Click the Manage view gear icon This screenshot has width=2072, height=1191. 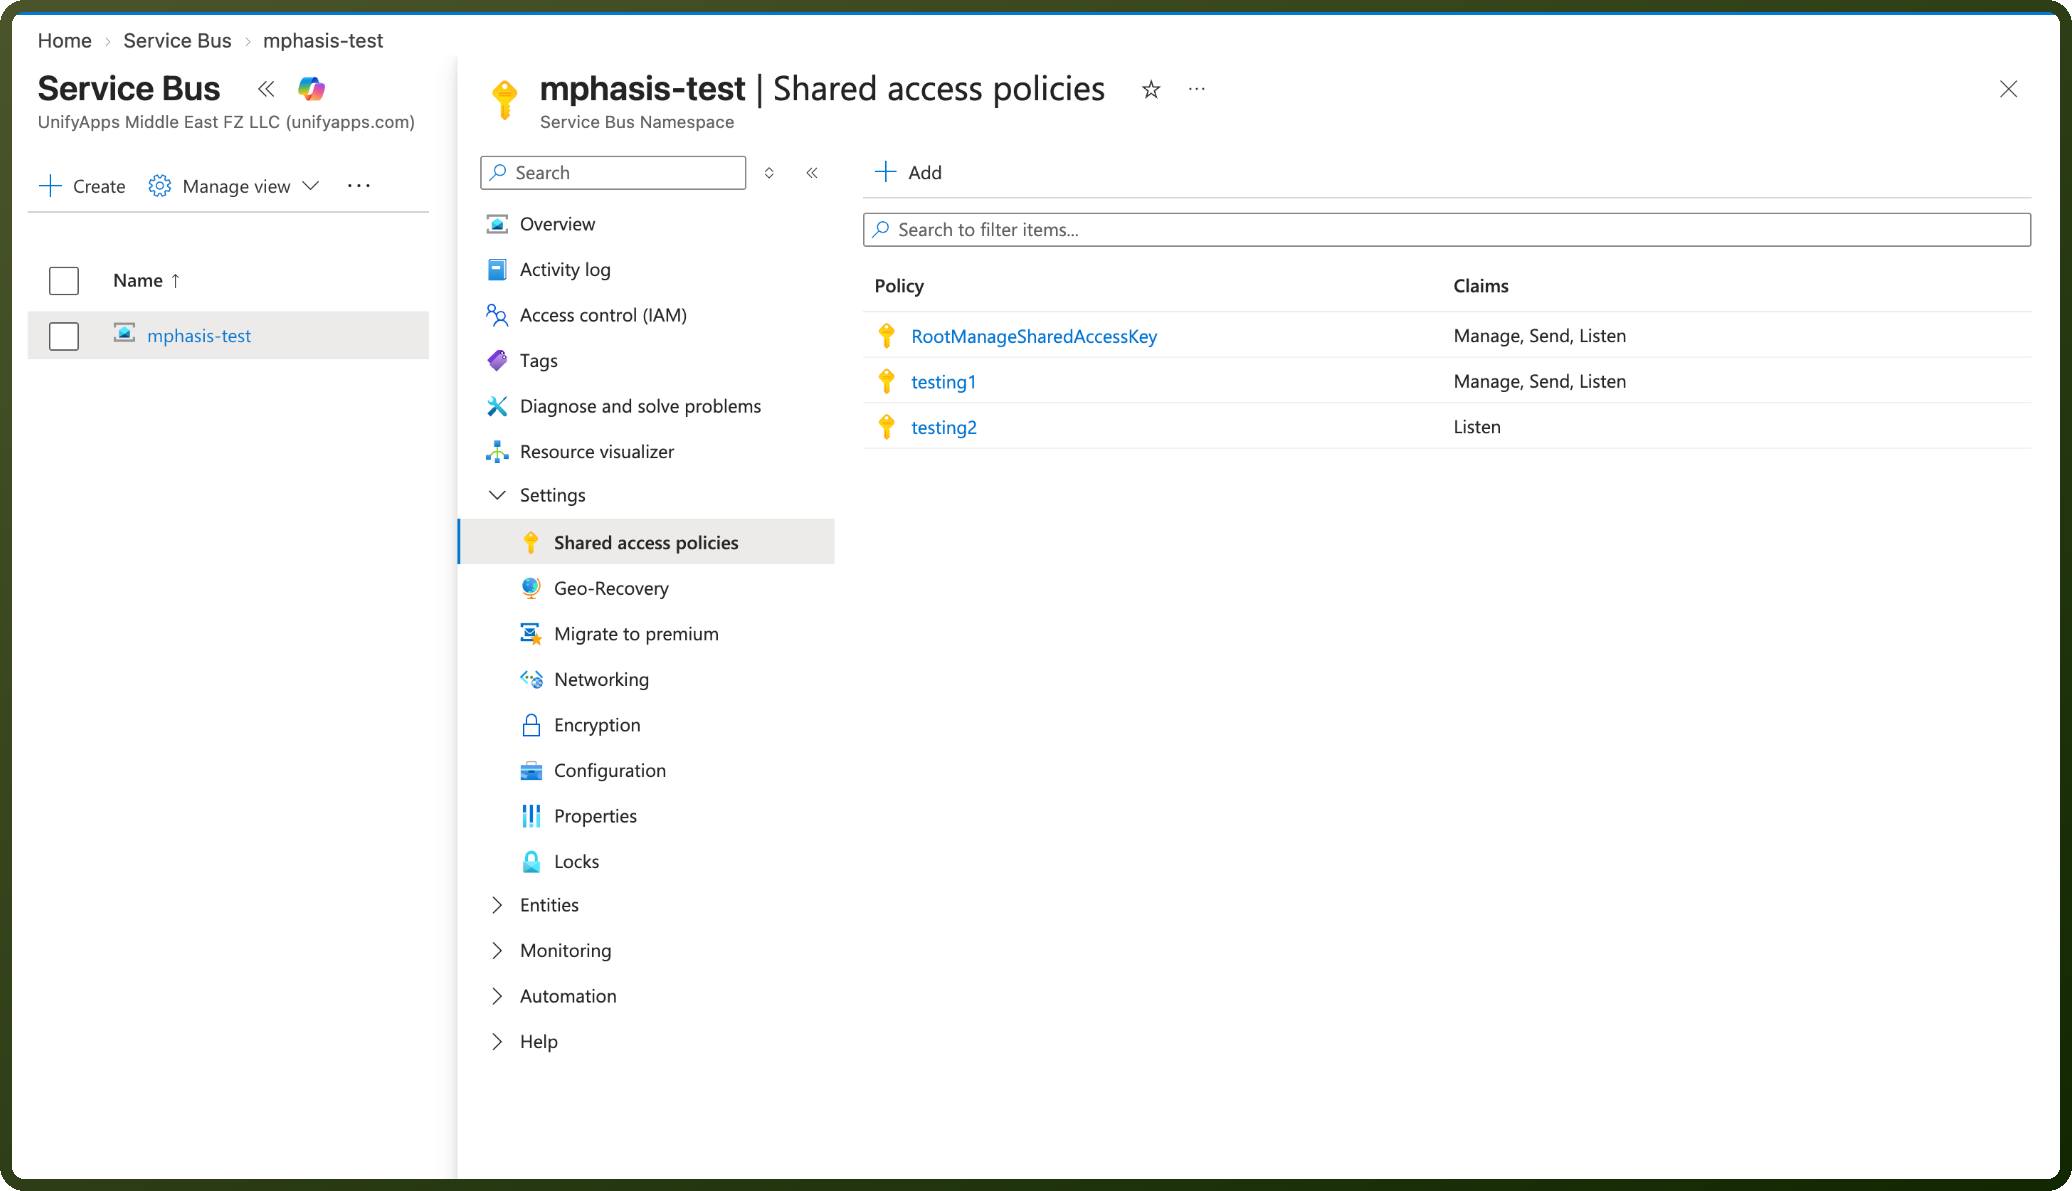[160, 186]
